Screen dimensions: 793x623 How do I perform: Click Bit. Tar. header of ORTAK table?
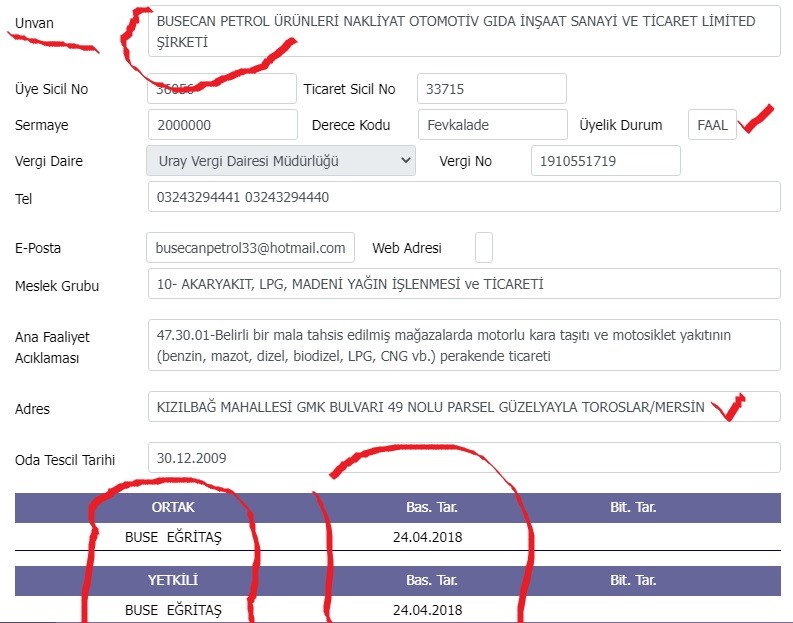pyautogui.click(x=633, y=507)
